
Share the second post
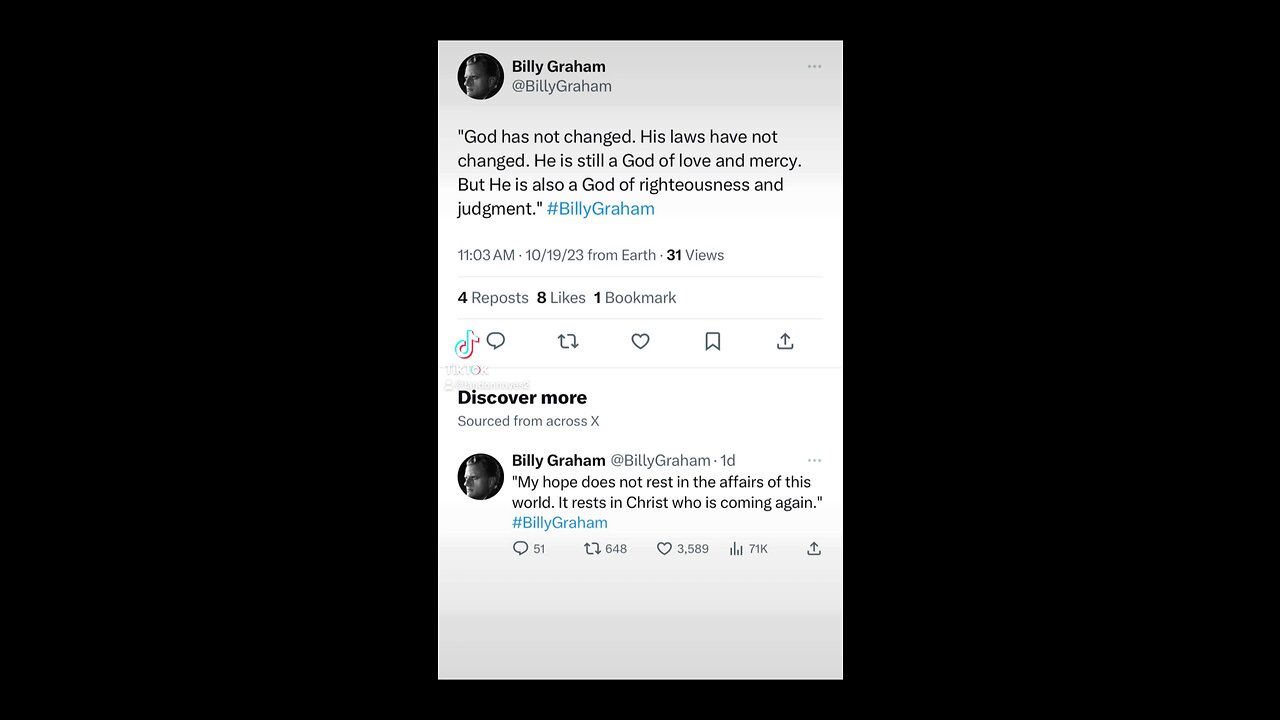tap(814, 548)
